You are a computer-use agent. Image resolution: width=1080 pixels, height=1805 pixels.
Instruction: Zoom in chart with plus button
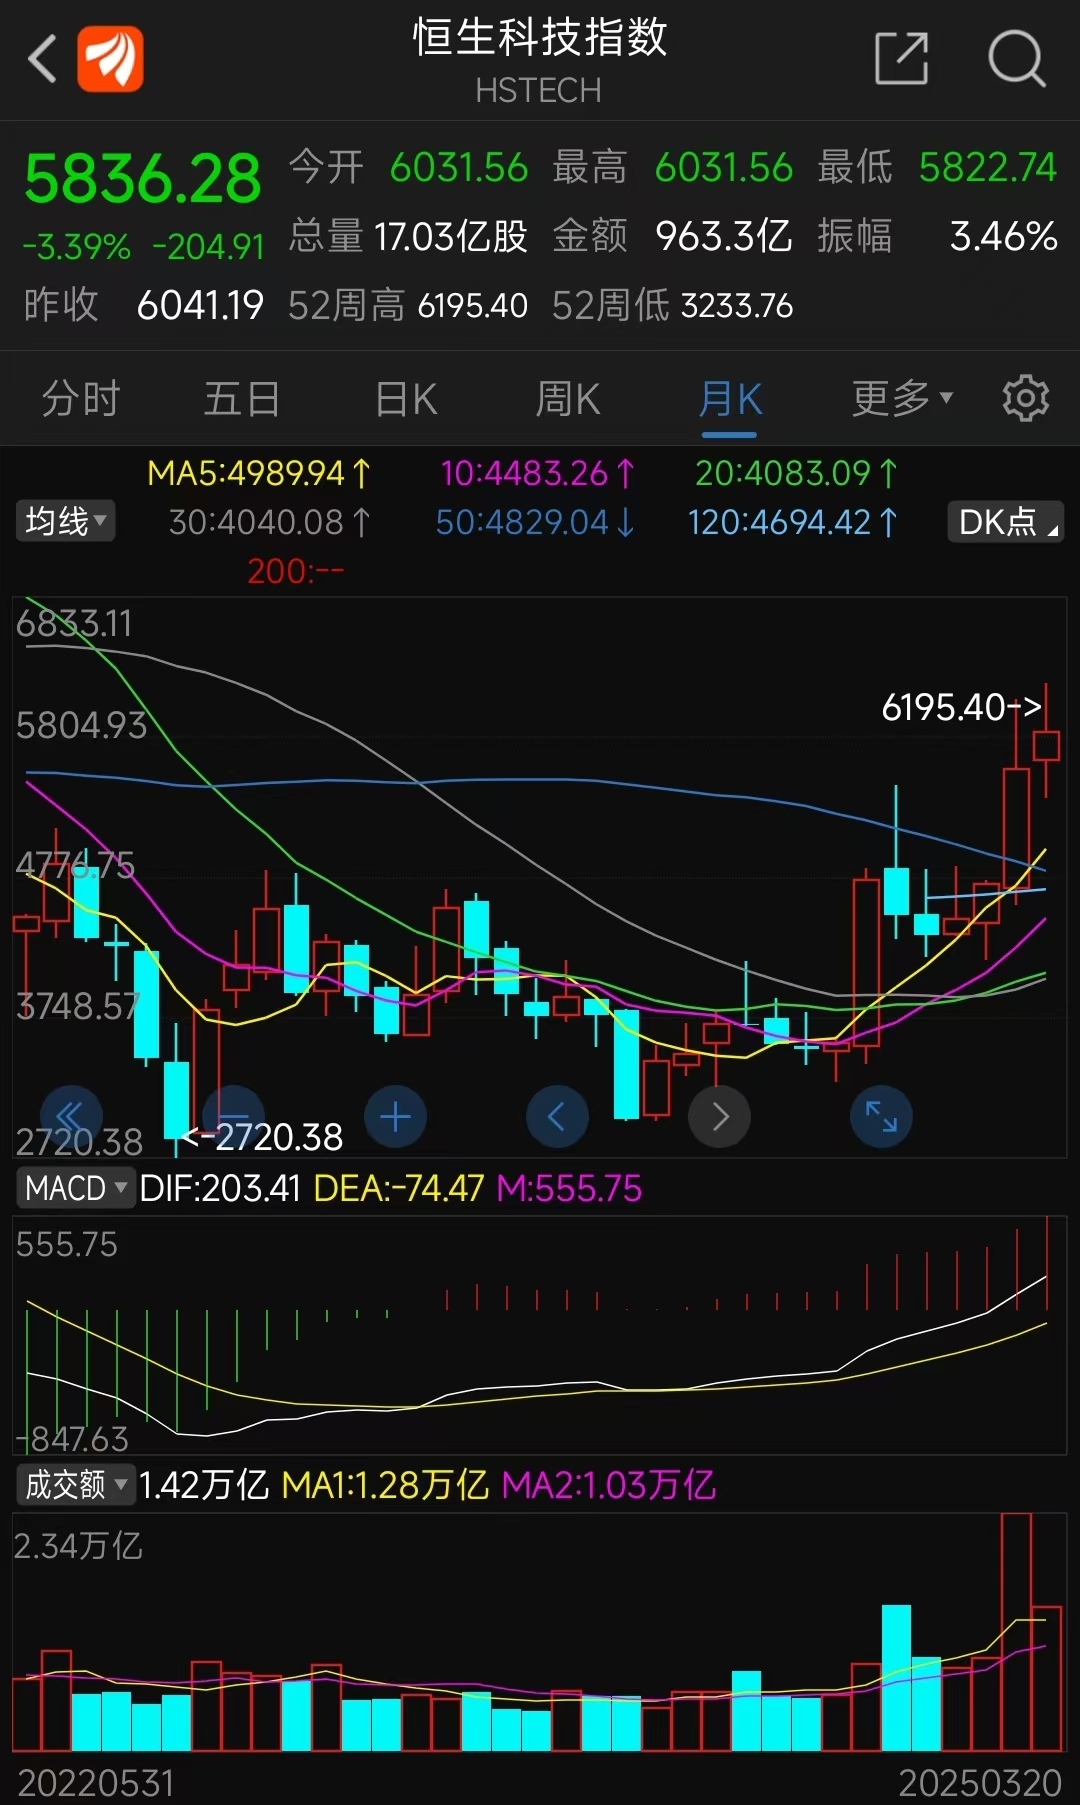click(395, 1116)
